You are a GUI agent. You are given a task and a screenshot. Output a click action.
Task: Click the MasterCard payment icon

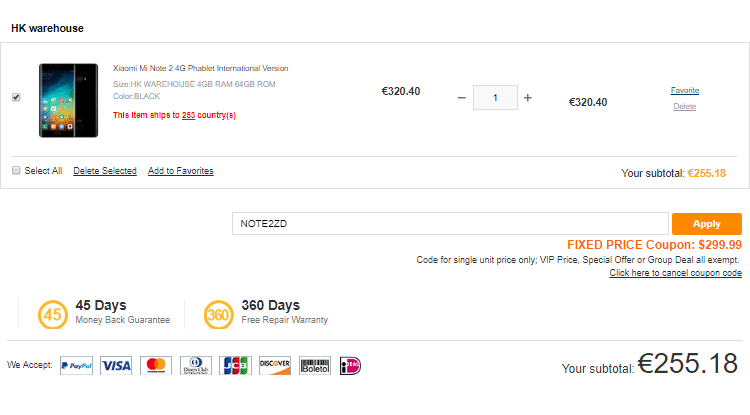click(156, 366)
